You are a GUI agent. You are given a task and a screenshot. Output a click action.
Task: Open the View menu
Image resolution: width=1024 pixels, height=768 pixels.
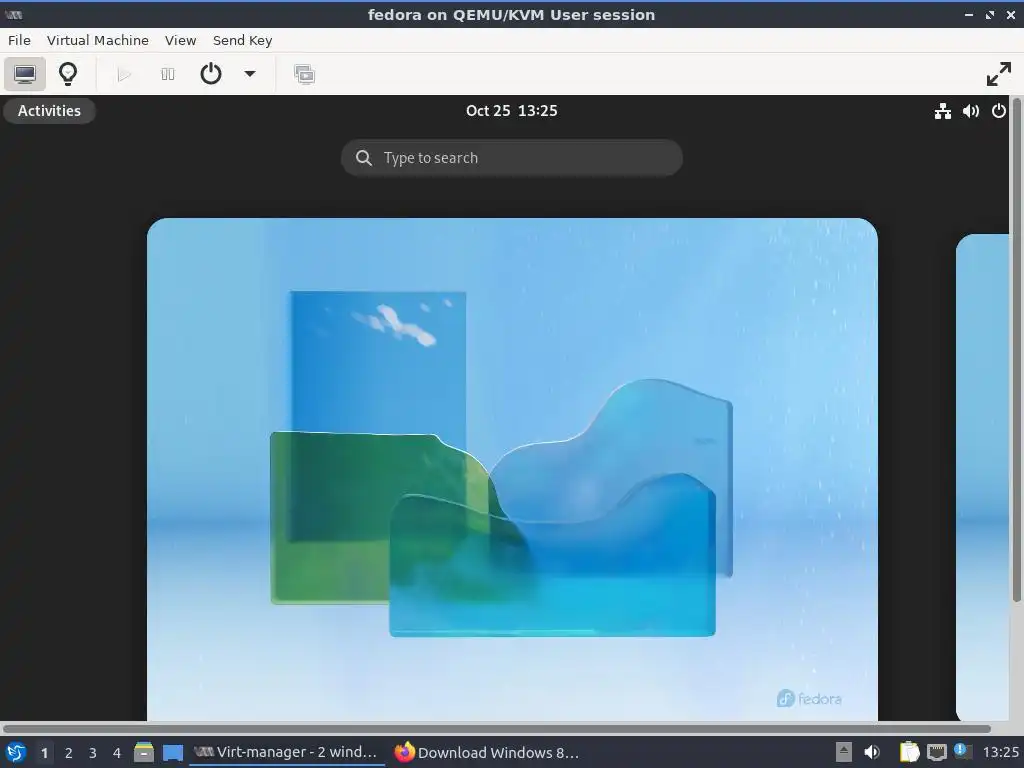point(180,40)
